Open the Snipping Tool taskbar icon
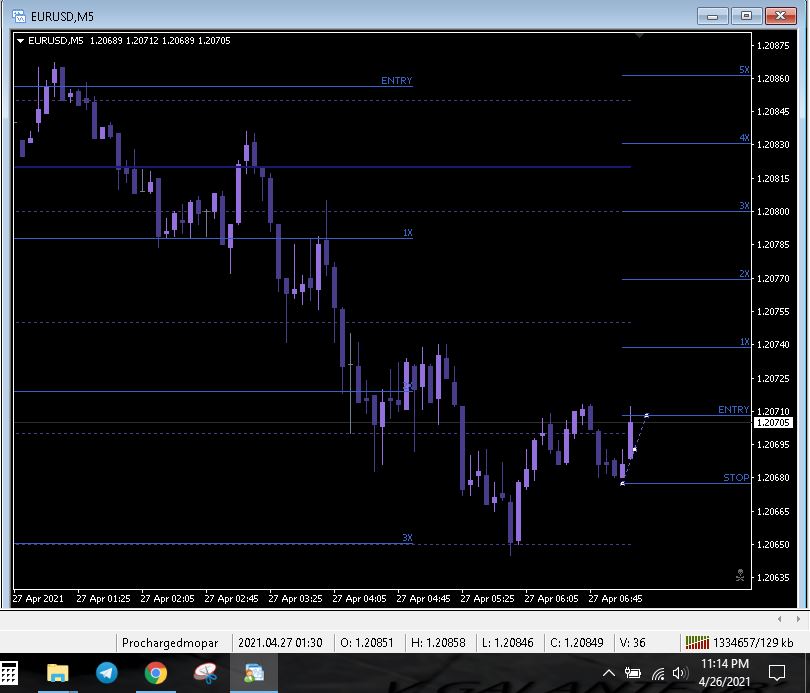810x693 pixels. click(205, 673)
